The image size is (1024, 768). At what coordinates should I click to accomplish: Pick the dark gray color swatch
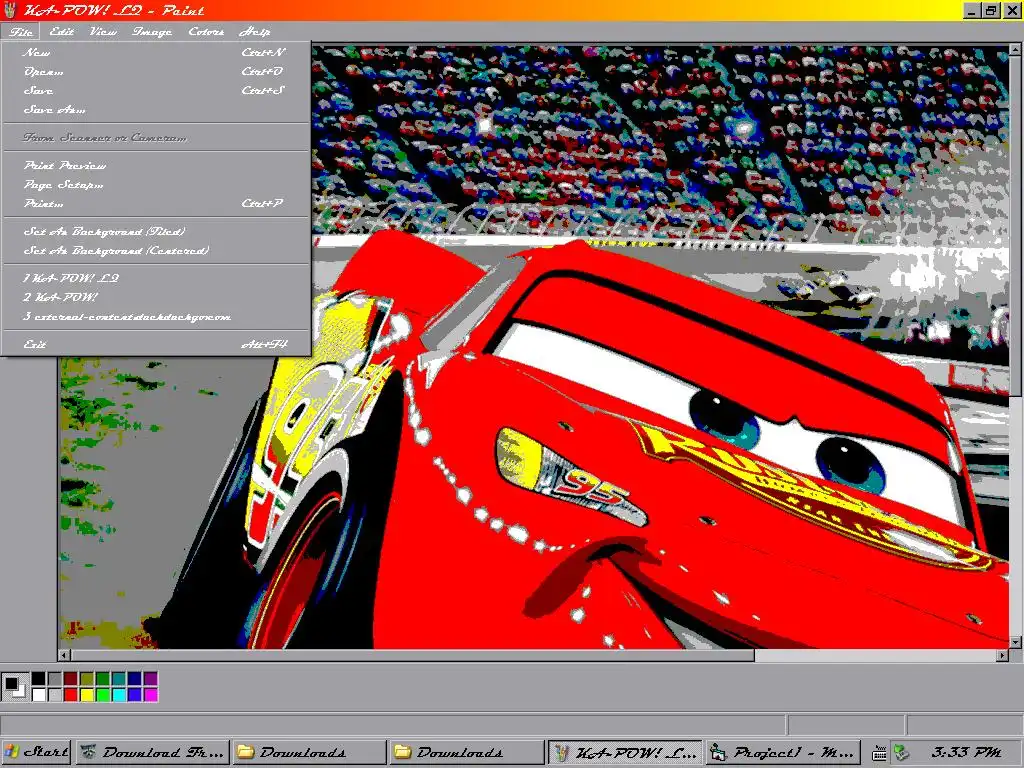(55, 679)
